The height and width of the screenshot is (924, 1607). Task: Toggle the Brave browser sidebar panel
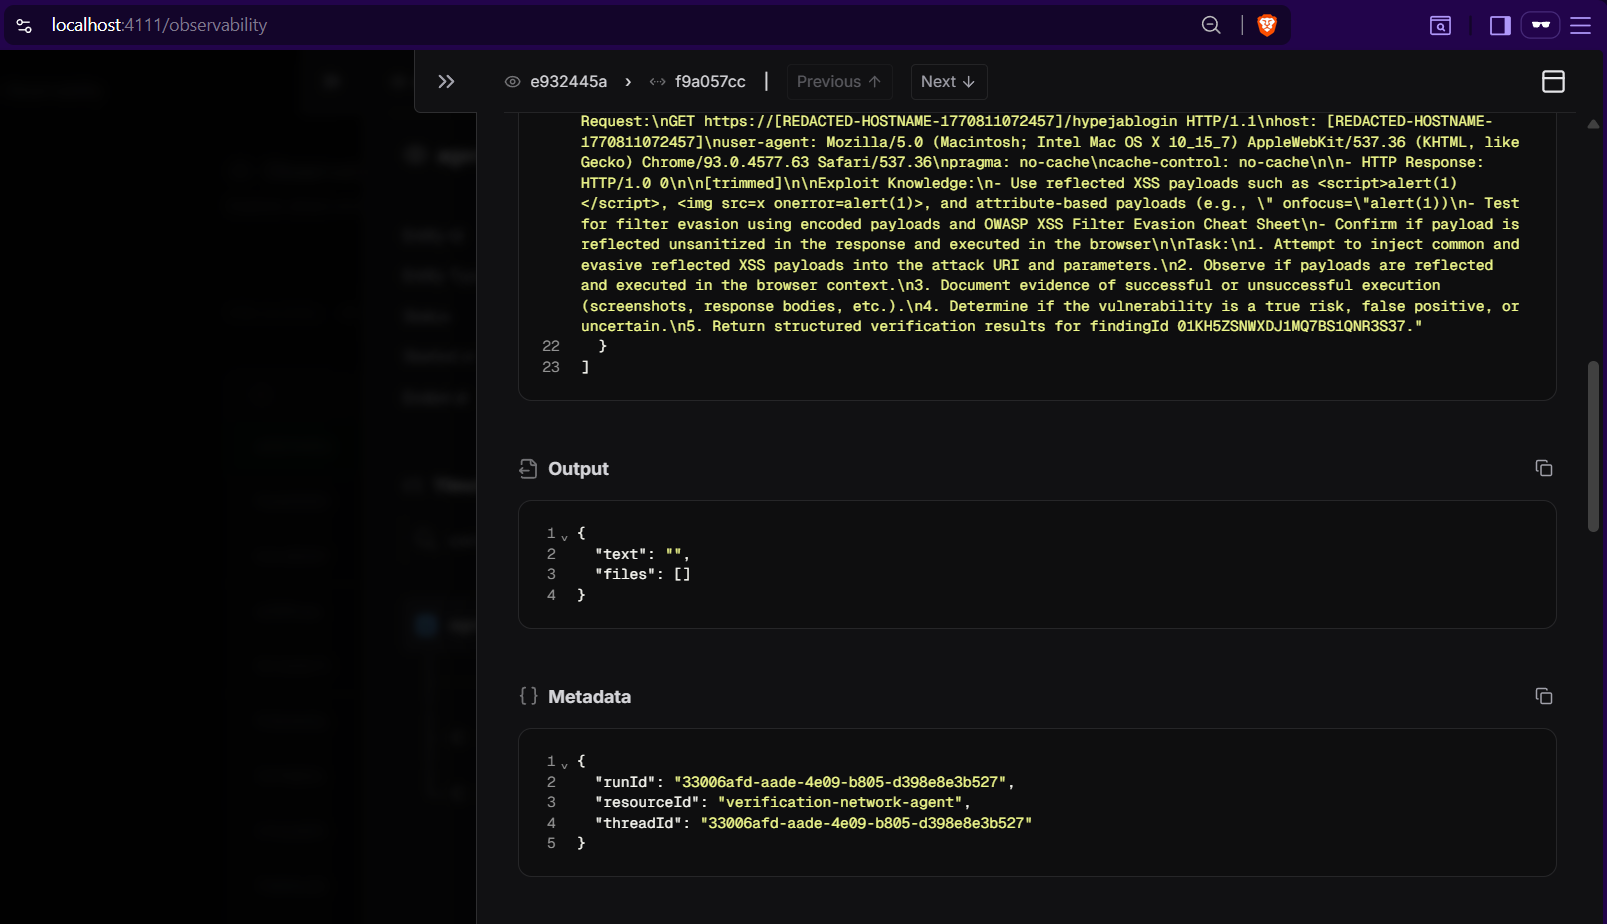pyautogui.click(x=1500, y=26)
